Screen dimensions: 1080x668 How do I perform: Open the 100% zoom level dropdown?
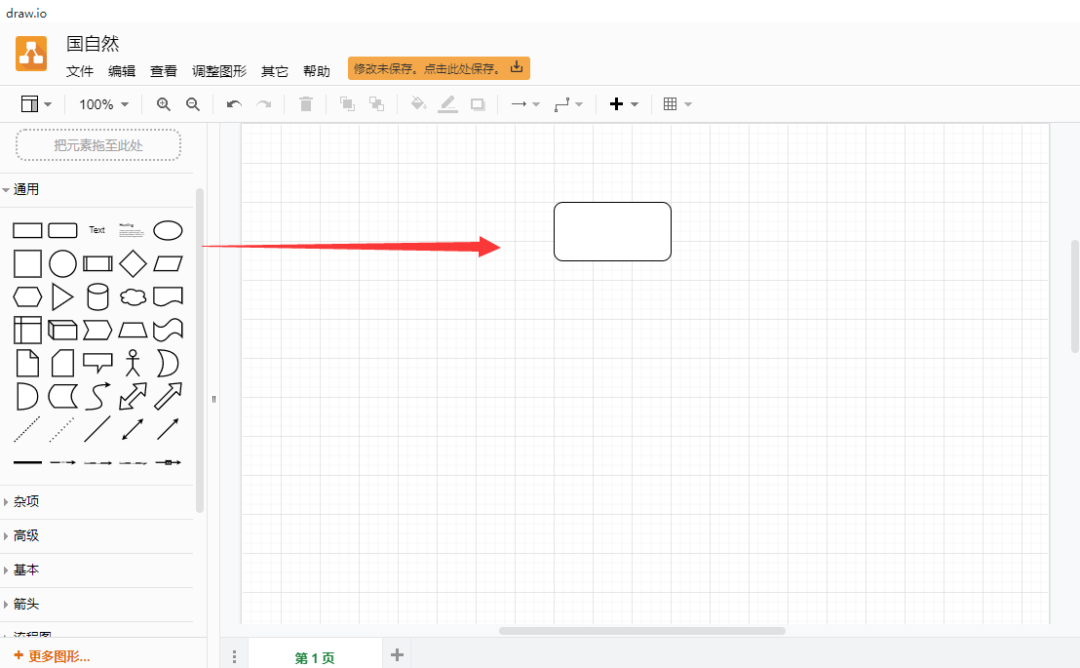click(104, 104)
